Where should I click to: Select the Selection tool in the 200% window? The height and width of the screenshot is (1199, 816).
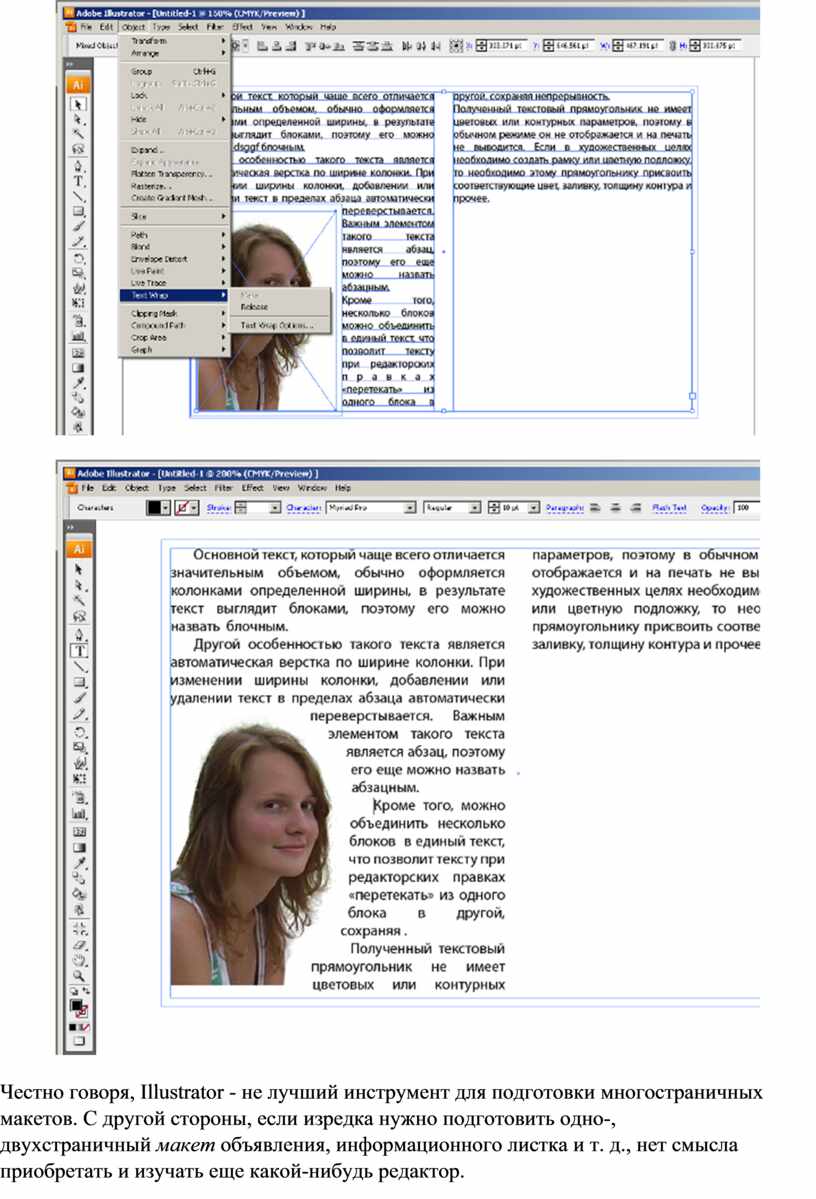(79, 569)
